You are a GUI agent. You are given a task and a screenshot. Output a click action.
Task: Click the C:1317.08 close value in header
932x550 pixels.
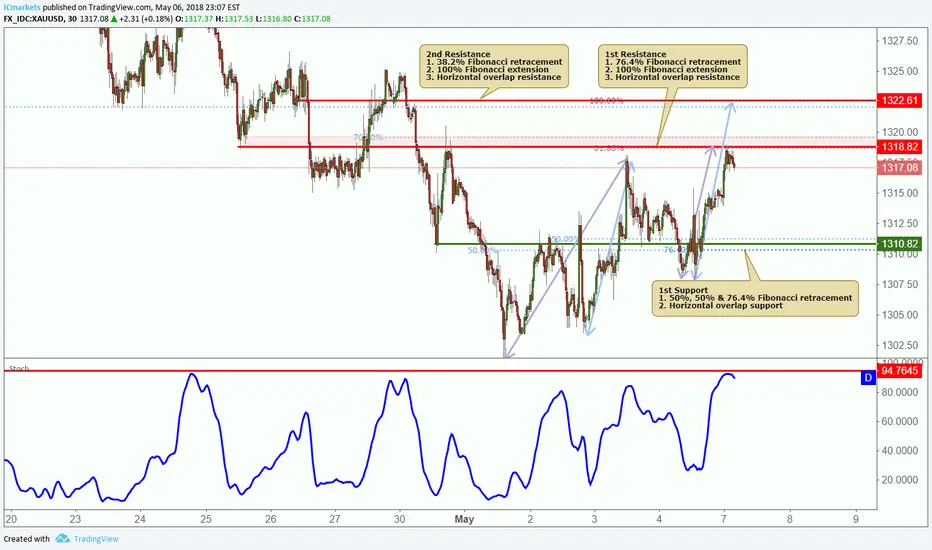[x=311, y=18]
